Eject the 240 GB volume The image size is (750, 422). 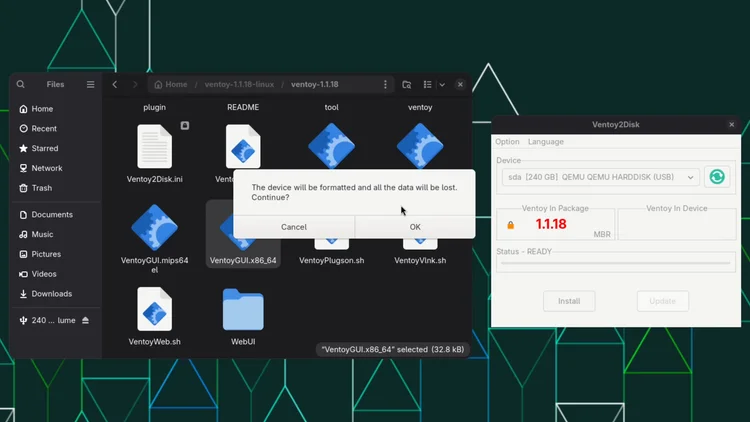pos(86,320)
